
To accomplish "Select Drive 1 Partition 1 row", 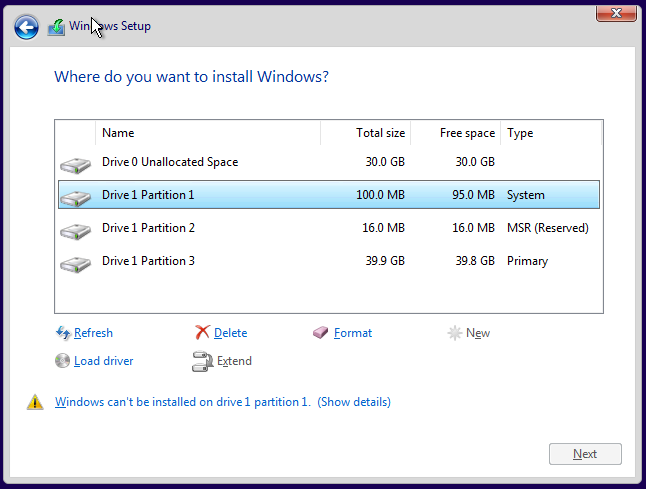I will (x=329, y=195).
